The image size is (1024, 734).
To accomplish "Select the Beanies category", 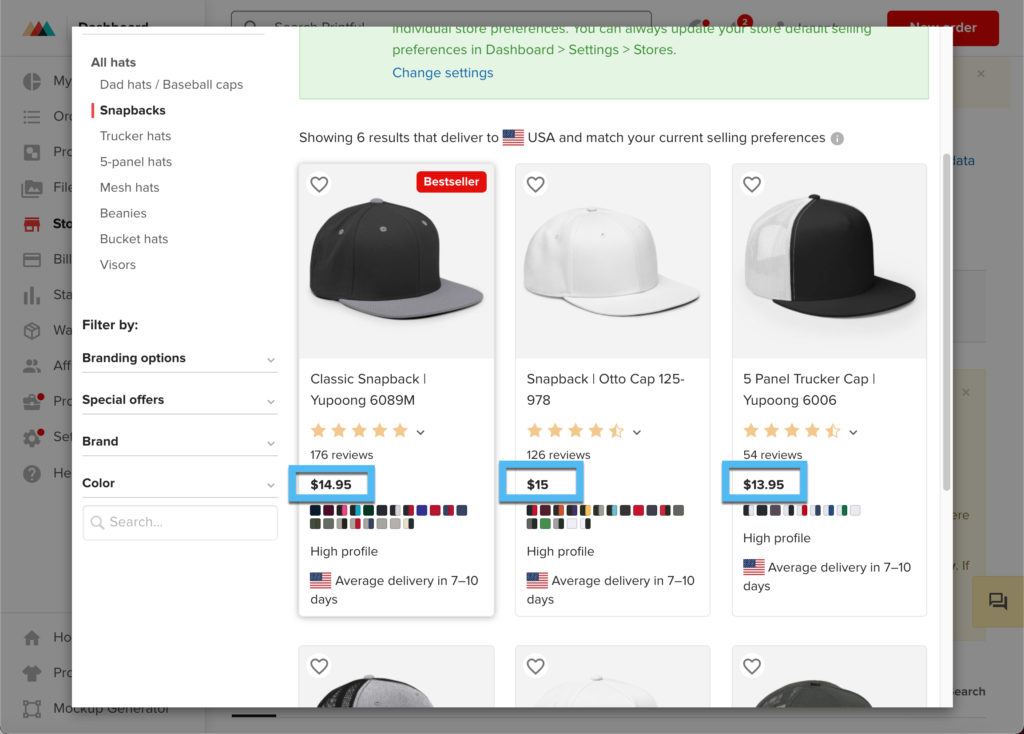I will tap(123, 214).
